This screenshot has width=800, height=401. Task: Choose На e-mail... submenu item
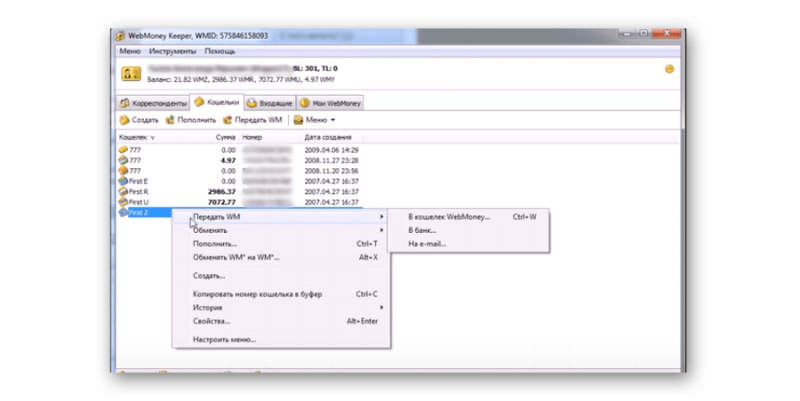(x=468, y=244)
